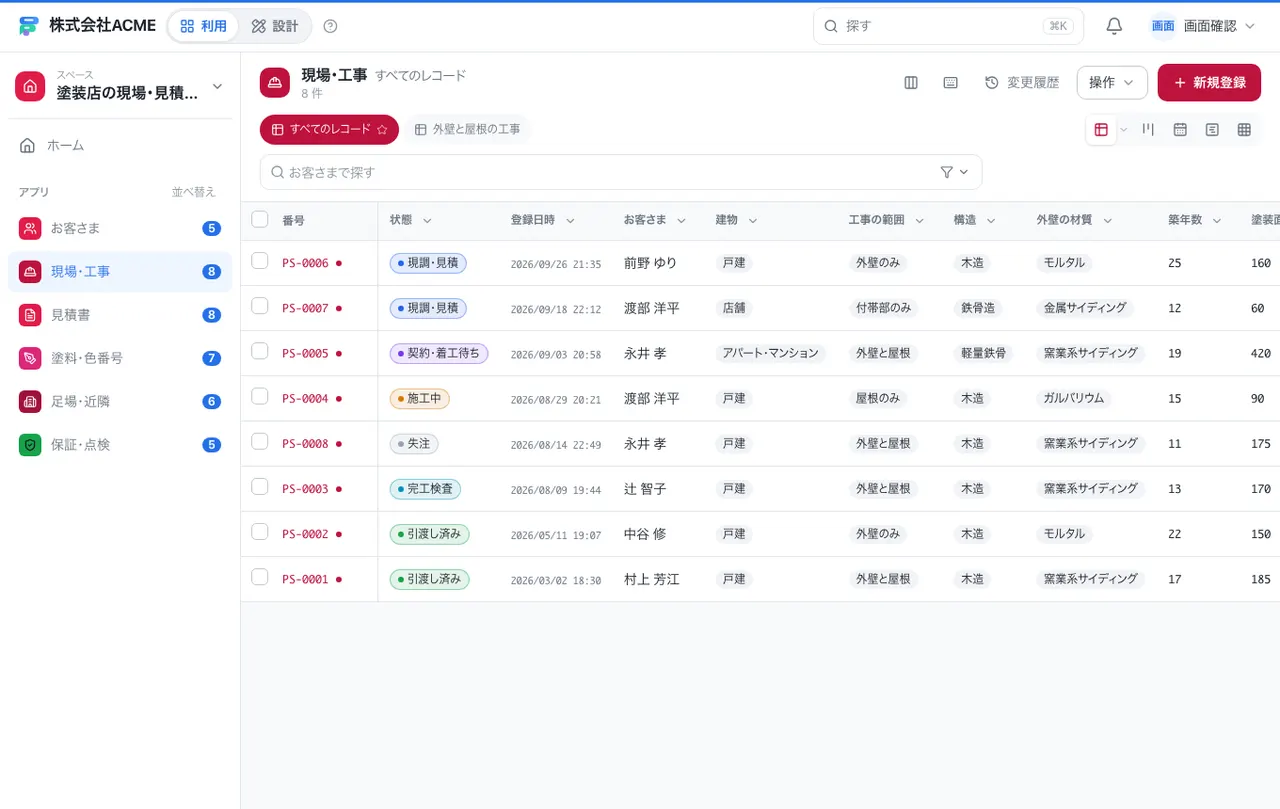Switch to the 設計 mode tab
Image resolution: width=1280 pixels, height=809 pixels.
[275, 26]
